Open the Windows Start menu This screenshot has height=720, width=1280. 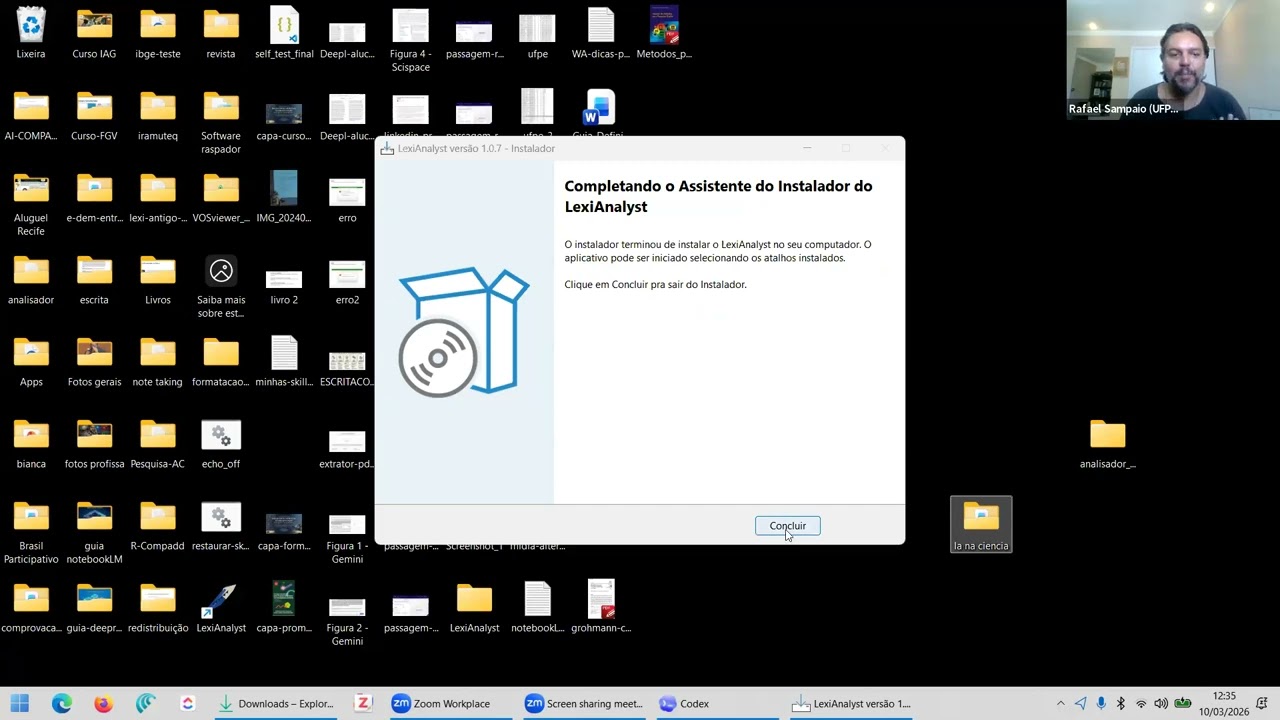coord(20,704)
